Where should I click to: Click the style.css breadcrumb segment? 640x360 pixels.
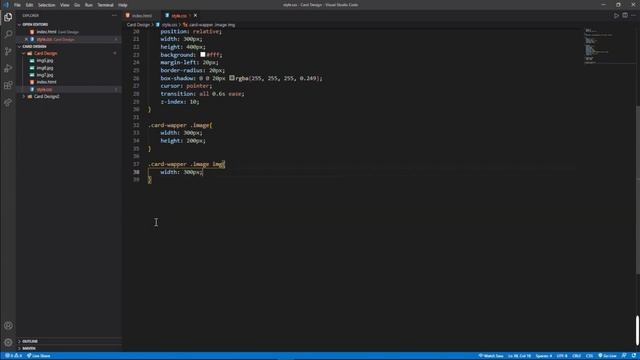coord(169,25)
